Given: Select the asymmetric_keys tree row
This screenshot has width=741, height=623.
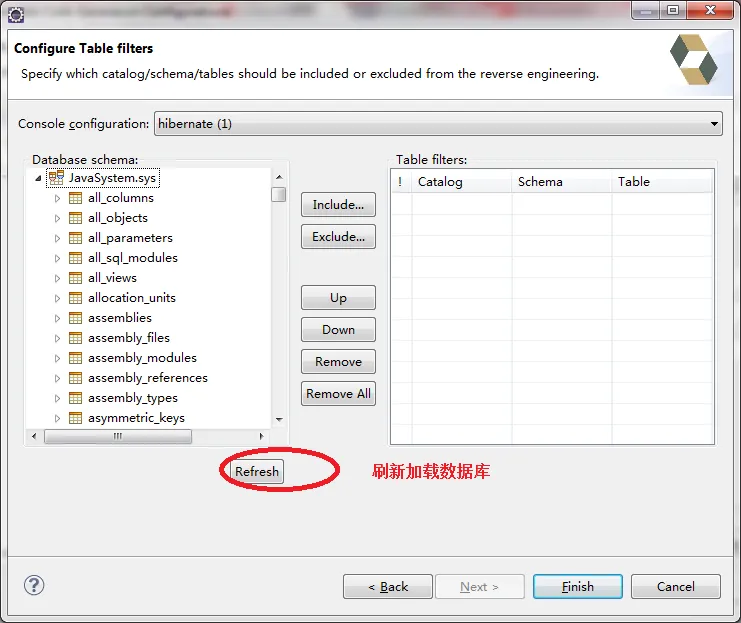Looking at the screenshot, I should (136, 418).
